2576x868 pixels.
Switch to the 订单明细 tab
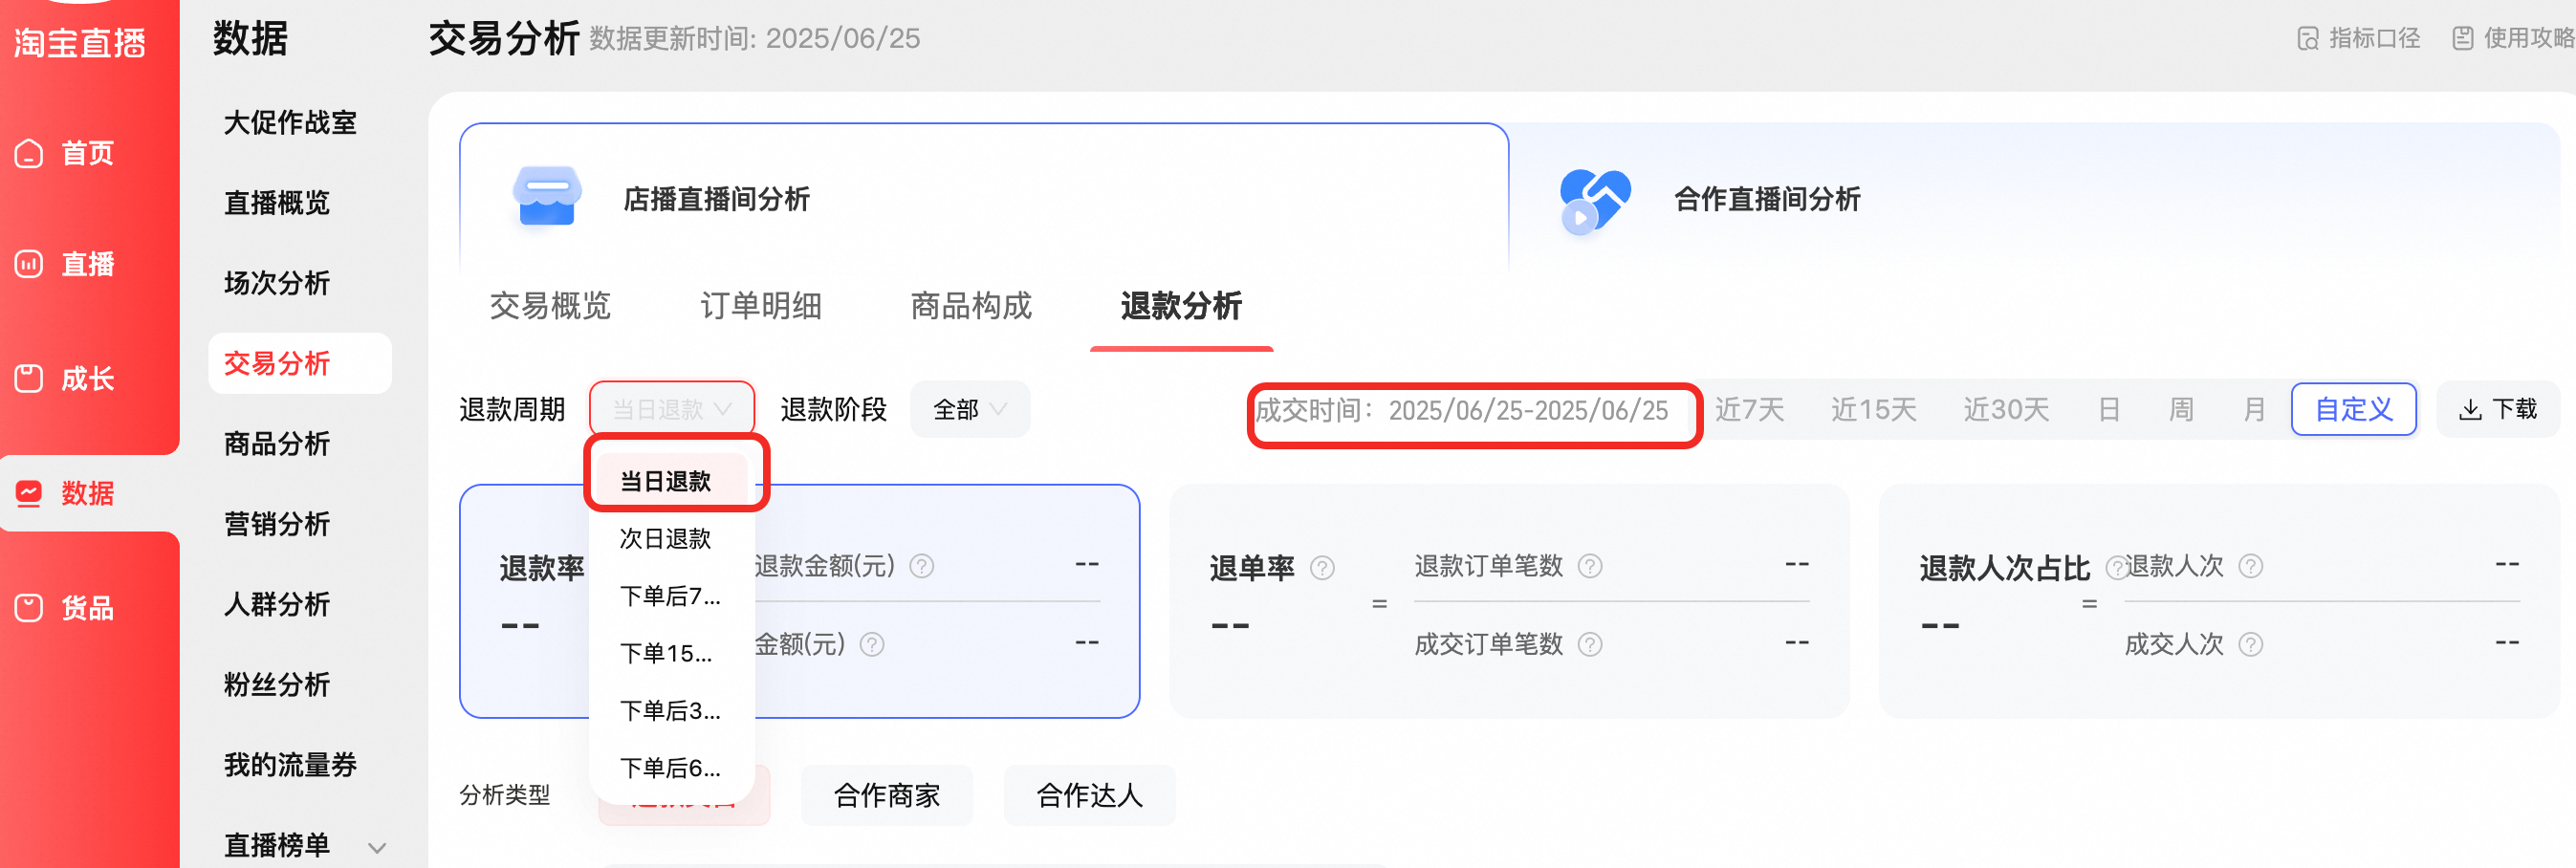[761, 306]
